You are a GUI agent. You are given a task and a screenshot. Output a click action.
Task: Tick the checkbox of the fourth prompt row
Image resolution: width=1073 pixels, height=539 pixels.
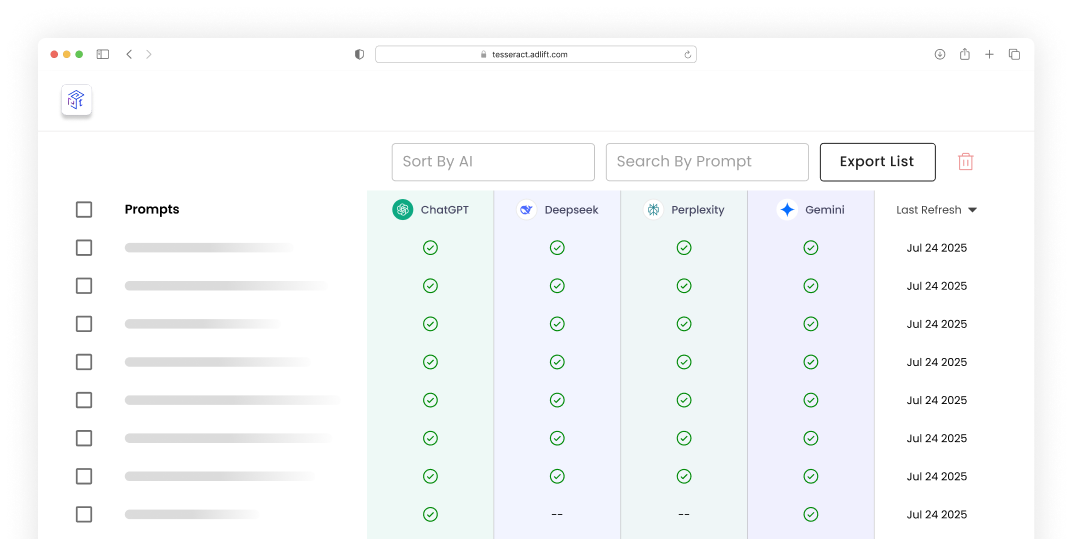coord(83,362)
